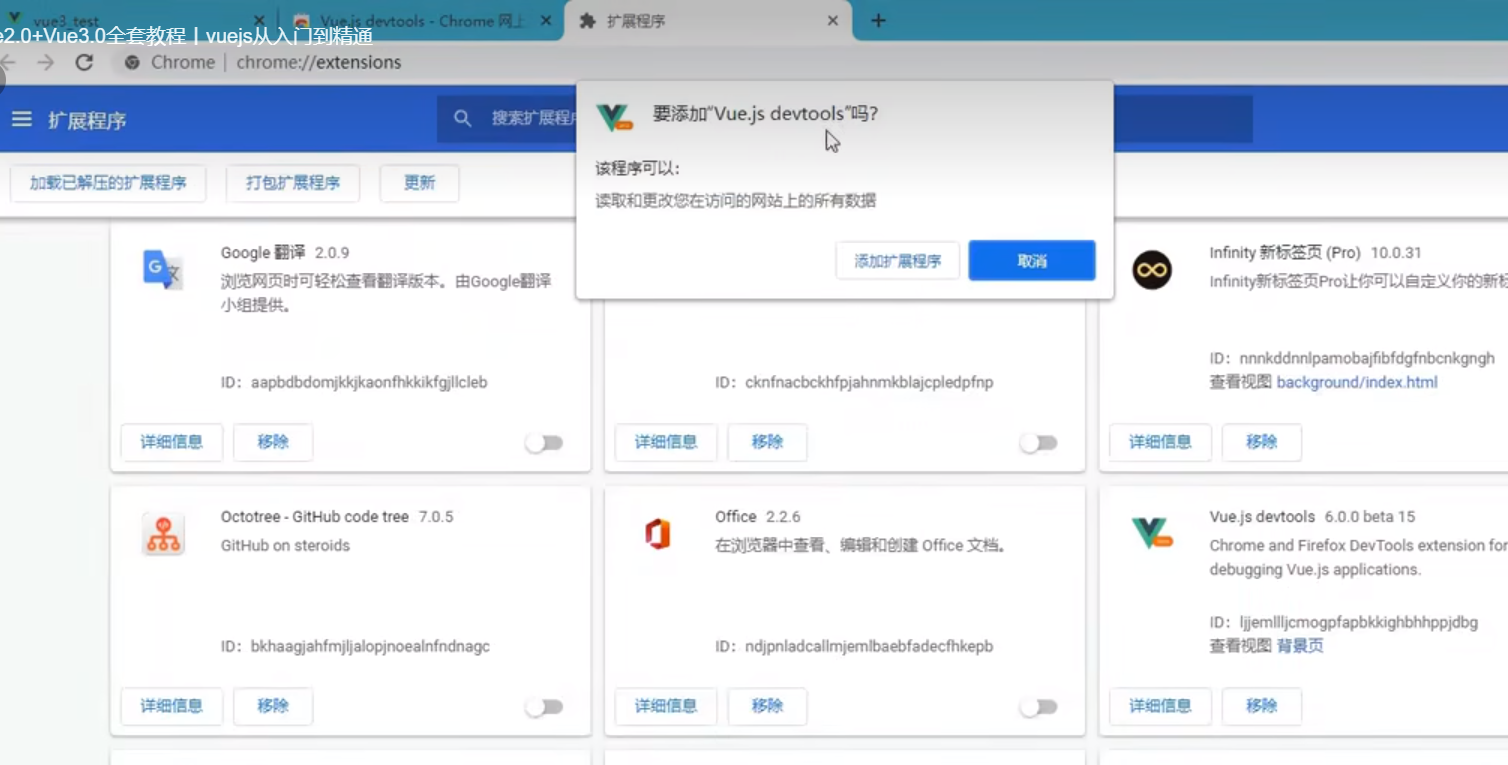The height and width of the screenshot is (765, 1508).
Task: Click the 在浏览器中查看、编辑和创建 Office 文档 description
Action: click(861, 546)
